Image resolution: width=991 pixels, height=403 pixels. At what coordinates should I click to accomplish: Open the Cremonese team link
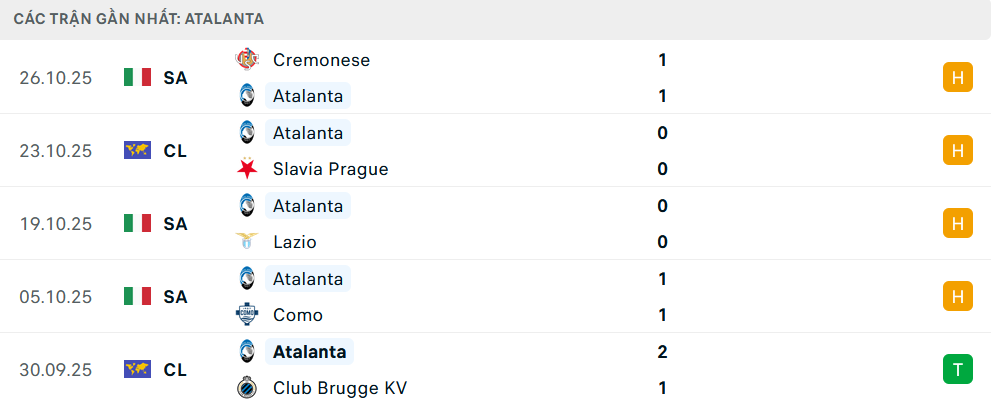click(321, 60)
